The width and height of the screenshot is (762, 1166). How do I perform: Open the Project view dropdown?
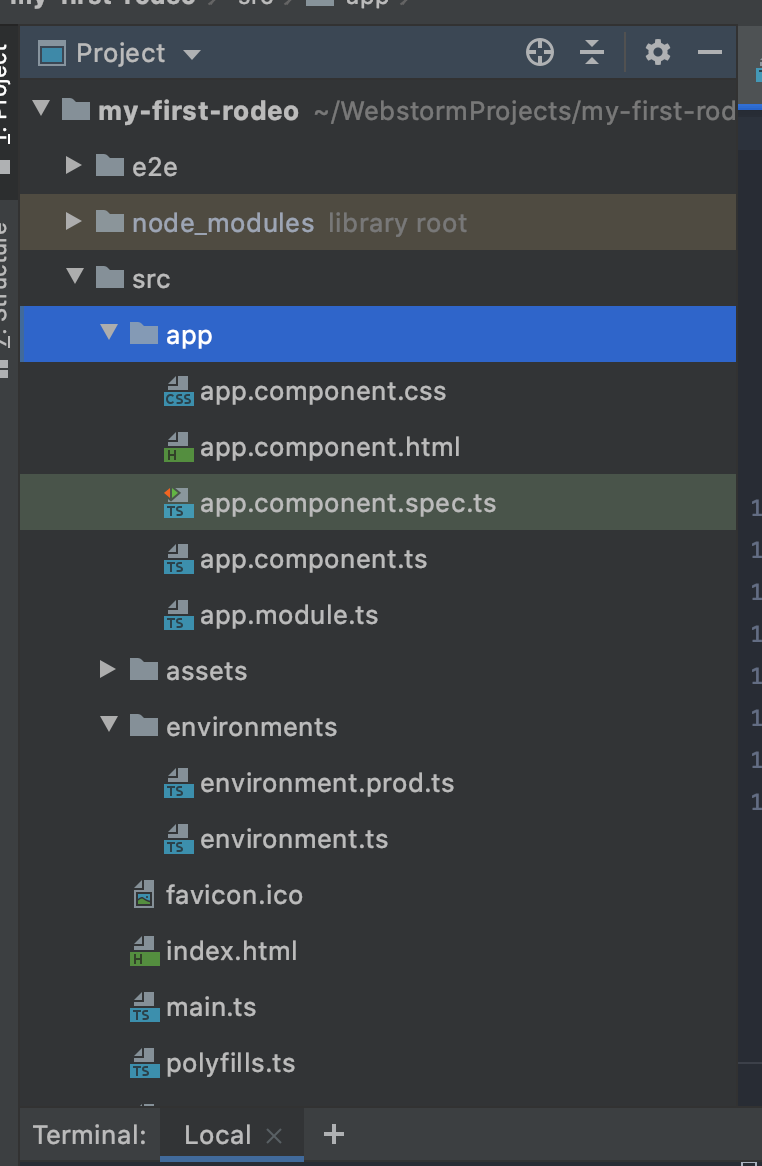(192, 54)
